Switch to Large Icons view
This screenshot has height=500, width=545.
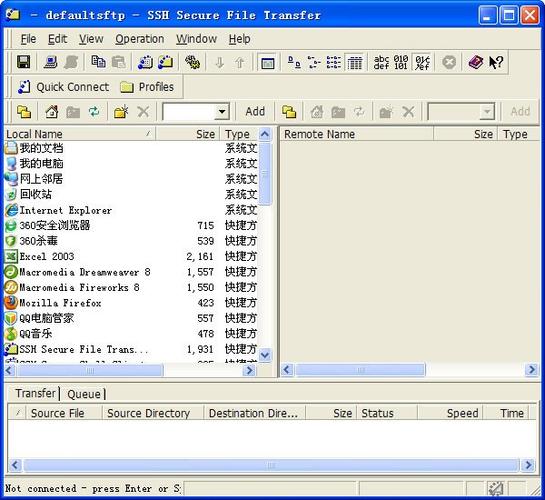[294, 63]
